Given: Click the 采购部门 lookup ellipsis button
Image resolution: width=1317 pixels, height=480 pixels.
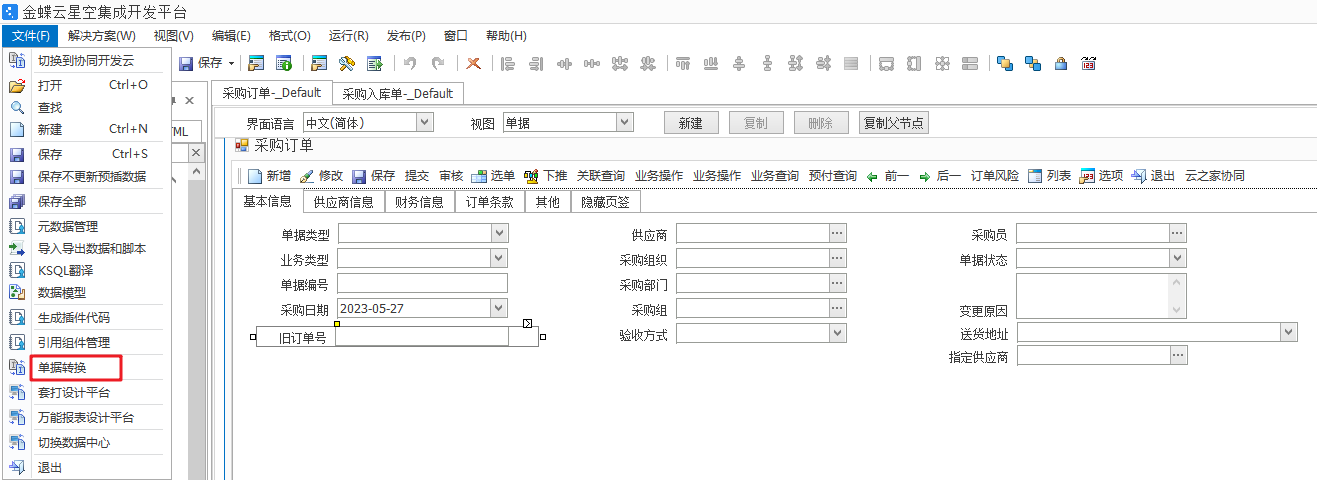Looking at the screenshot, I should 837,283.
